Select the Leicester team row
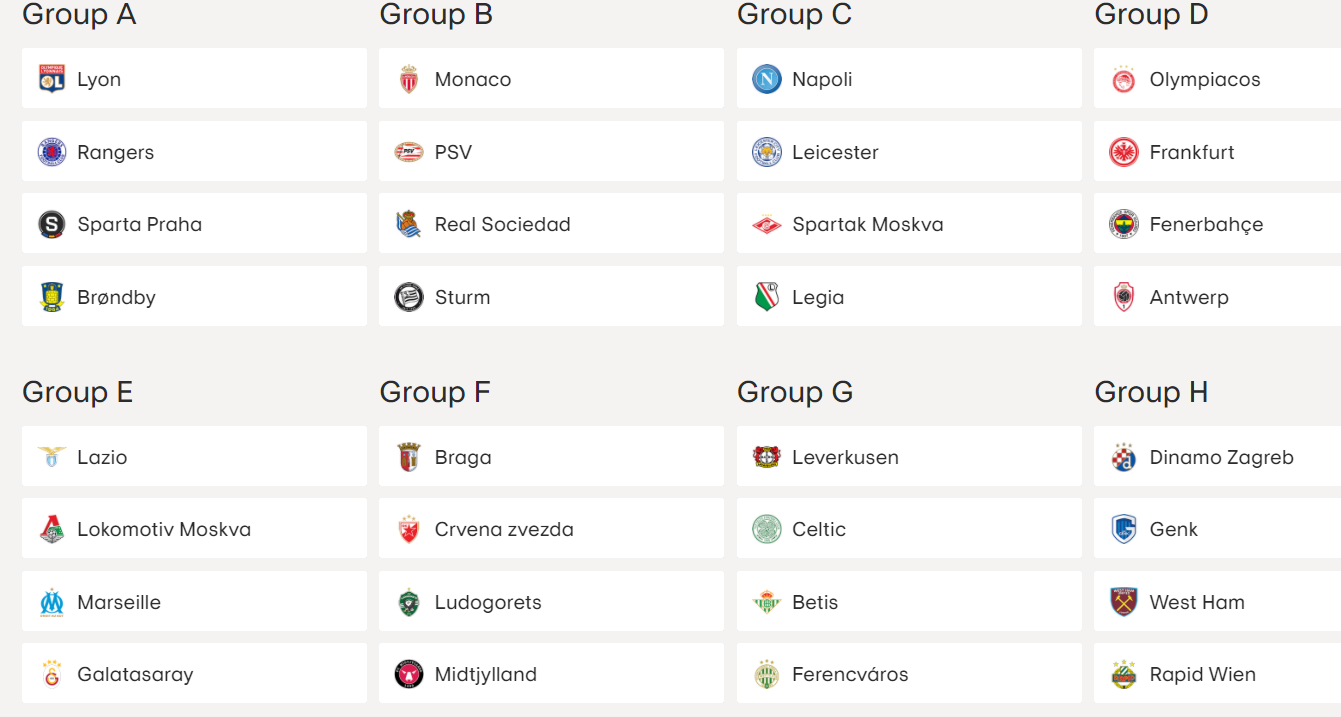 909,151
